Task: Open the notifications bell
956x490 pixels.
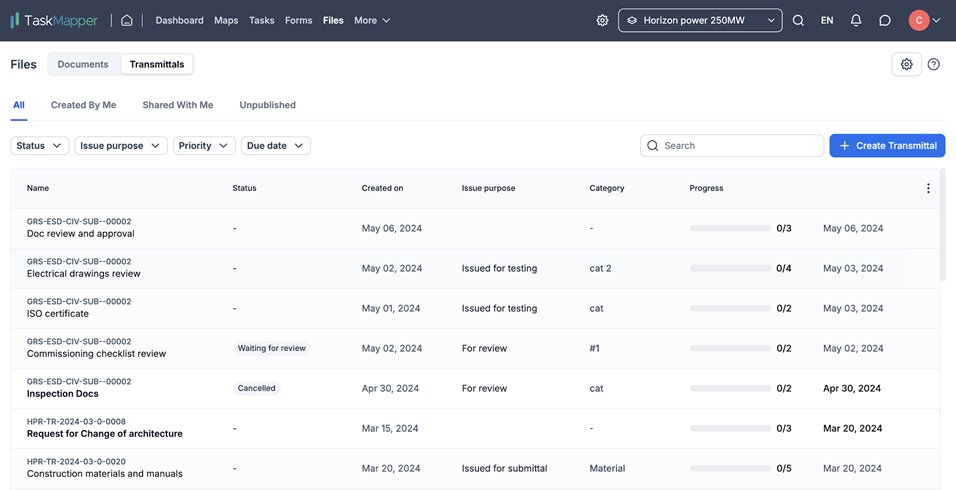Action: coord(856,20)
